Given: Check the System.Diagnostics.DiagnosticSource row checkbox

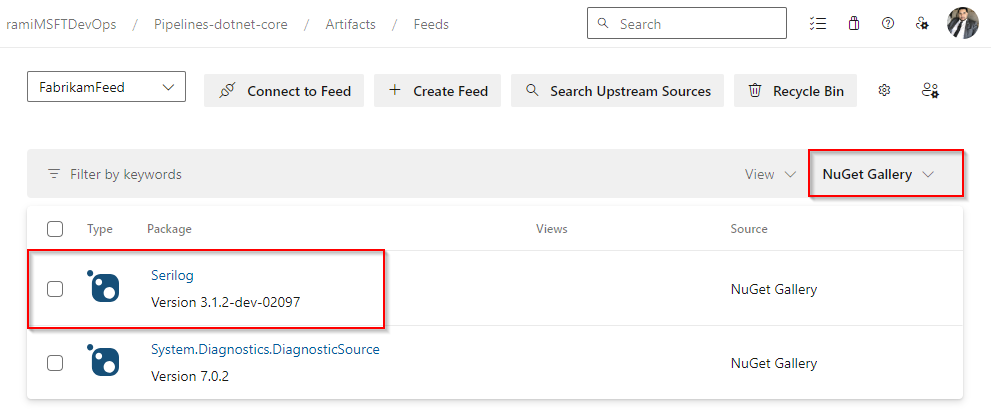Looking at the screenshot, I should pyautogui.click(x=55, y=363).
